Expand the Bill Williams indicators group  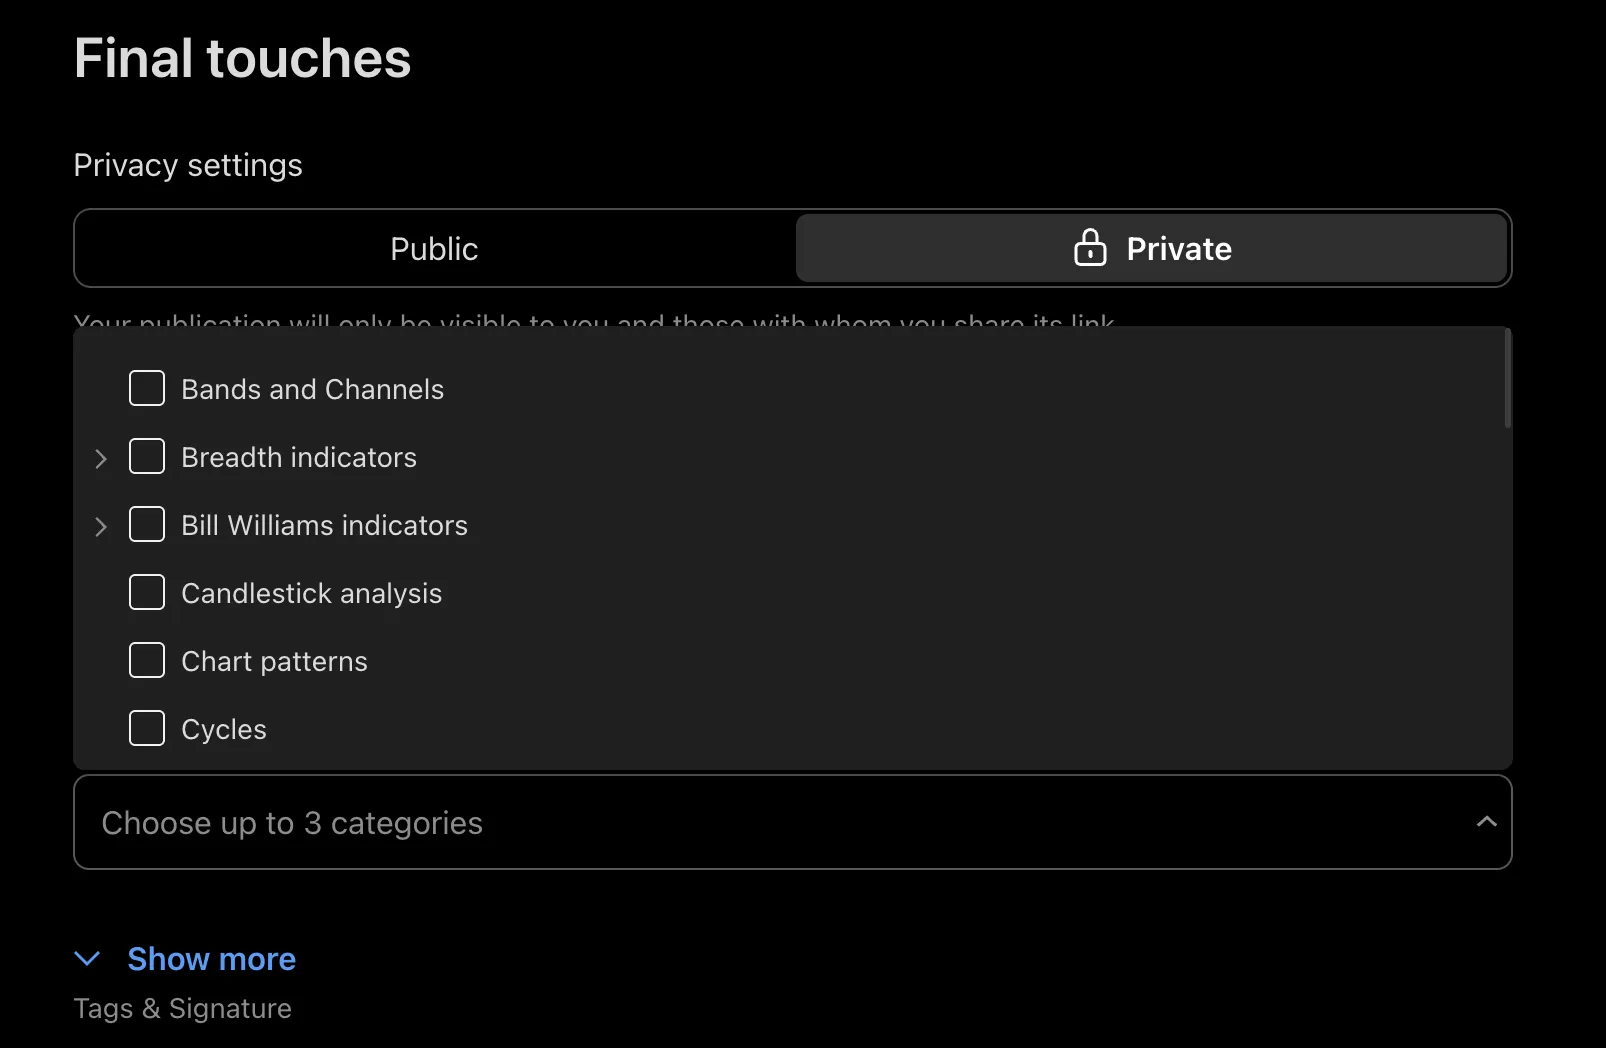pos(101,527)
